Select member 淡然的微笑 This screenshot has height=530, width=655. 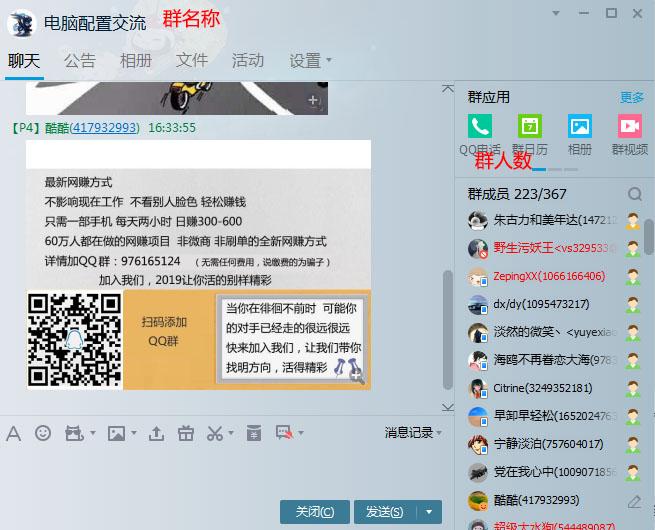554,332
